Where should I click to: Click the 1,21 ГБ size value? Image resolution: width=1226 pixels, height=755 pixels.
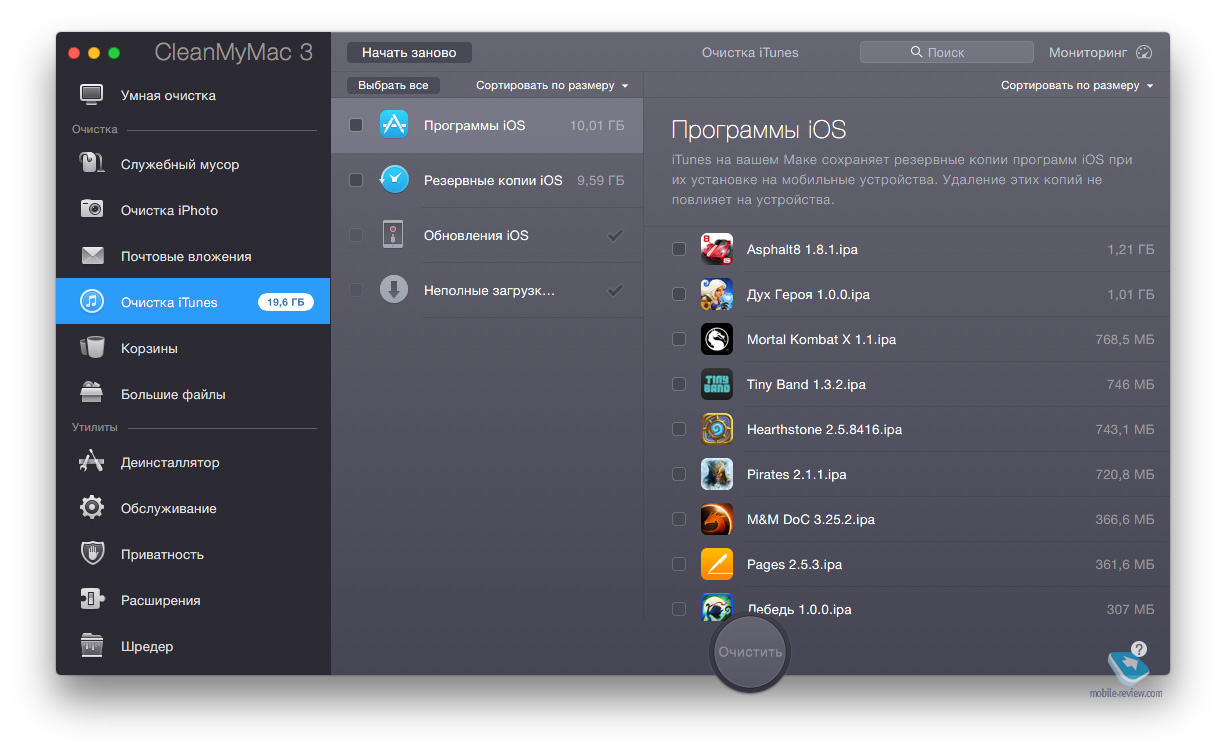pyautogui.click(x=1131, y=250)
